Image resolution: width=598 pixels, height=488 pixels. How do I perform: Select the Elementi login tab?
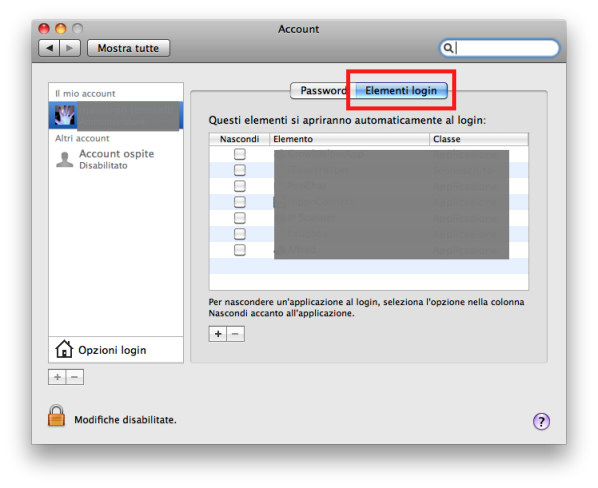401,91
